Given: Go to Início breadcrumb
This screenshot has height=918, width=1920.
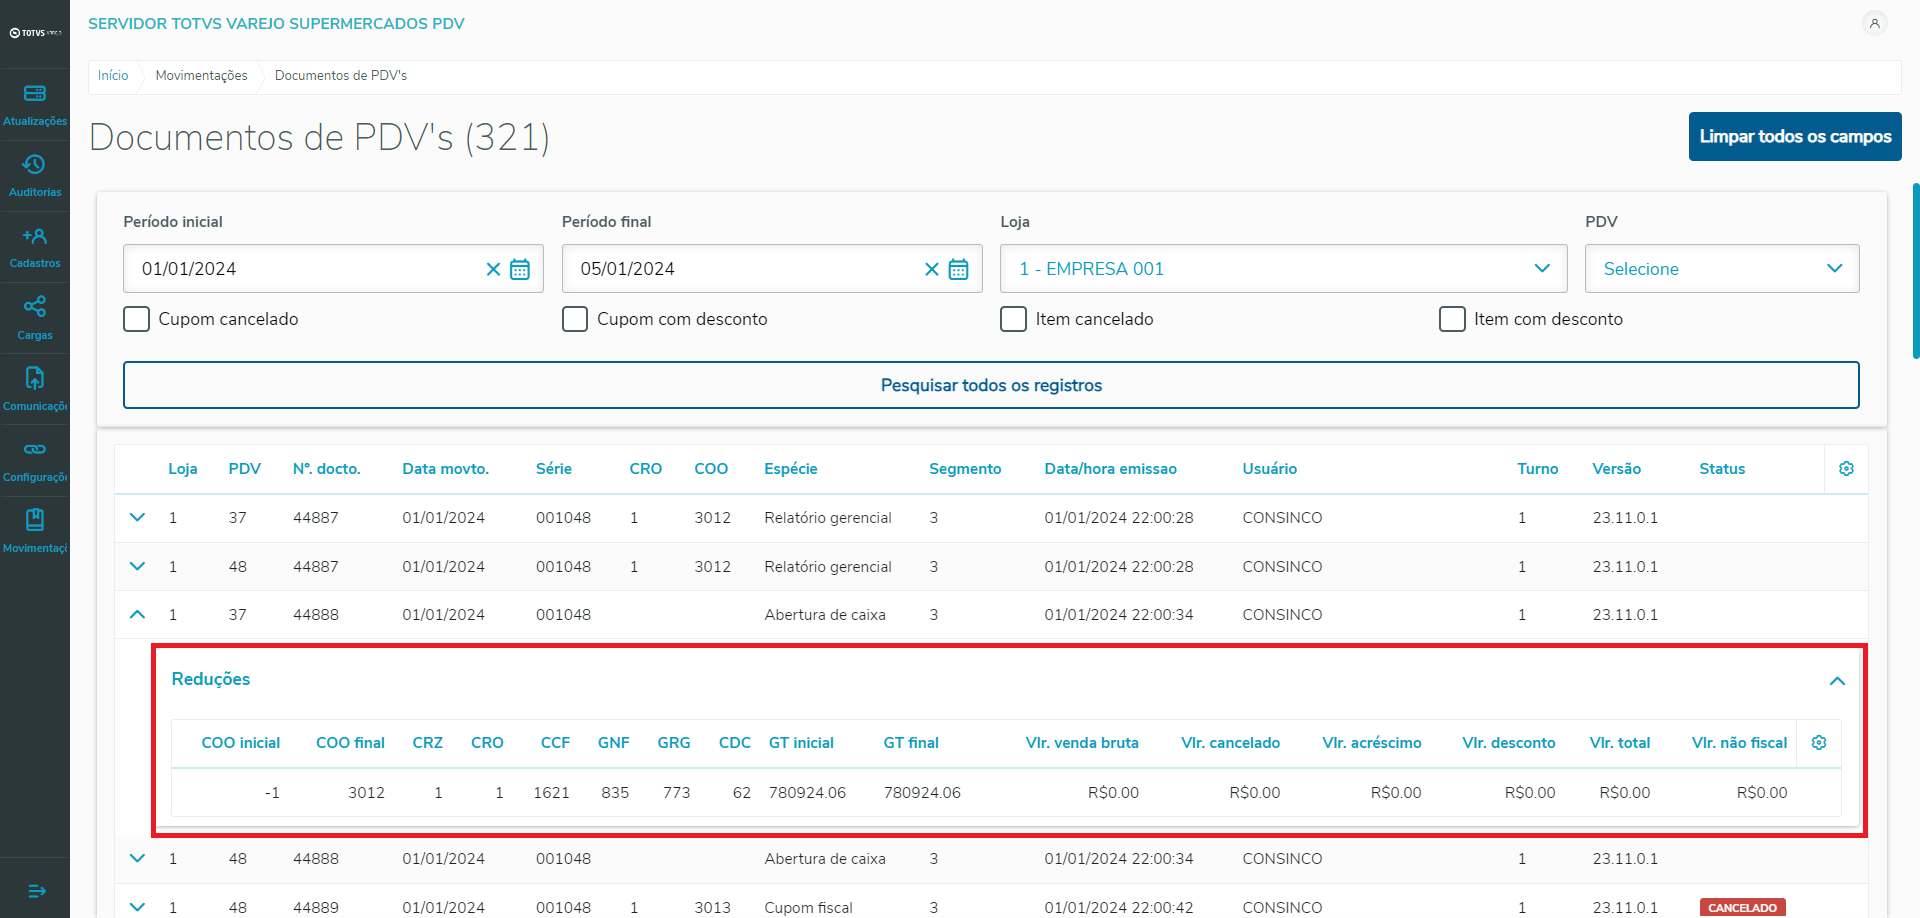Looking at the screenshot, I should click(113, 76).
